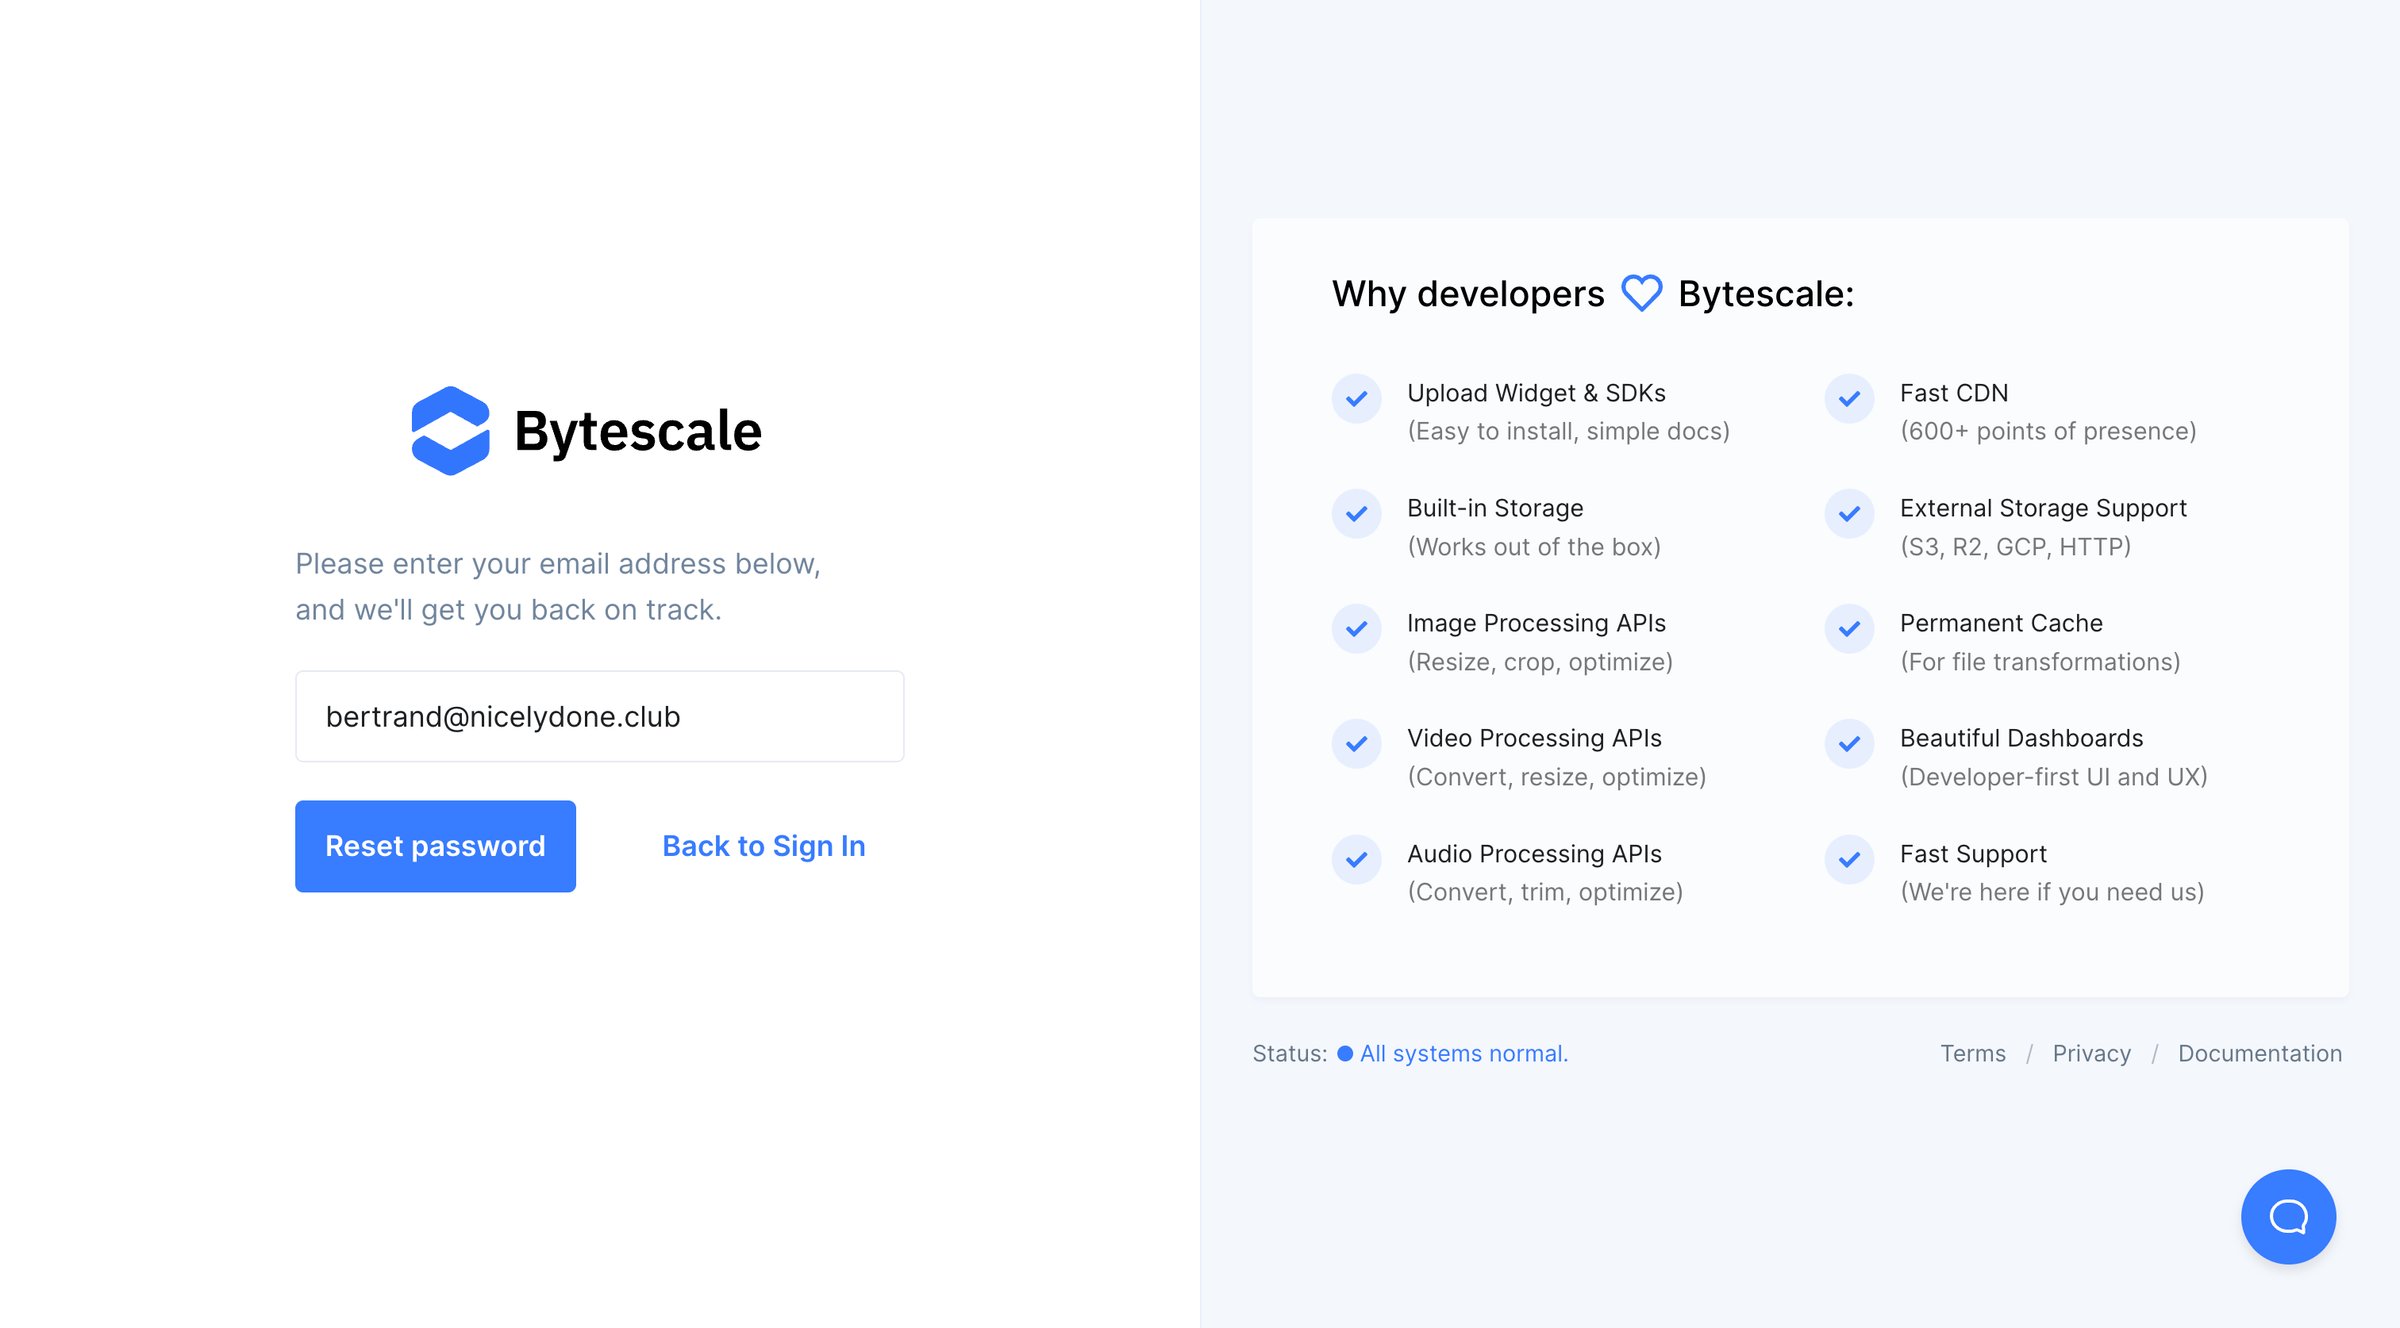Click '(We're here if you need us)' text
Image resolution: width=2400 pixels, height=1328 pixels.
[2052, 892]
